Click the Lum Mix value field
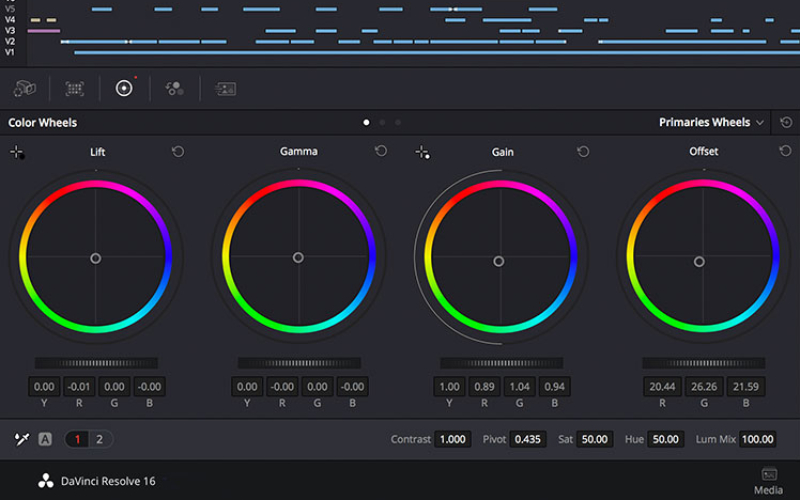 pyautogui.click(x=758, y=439)
